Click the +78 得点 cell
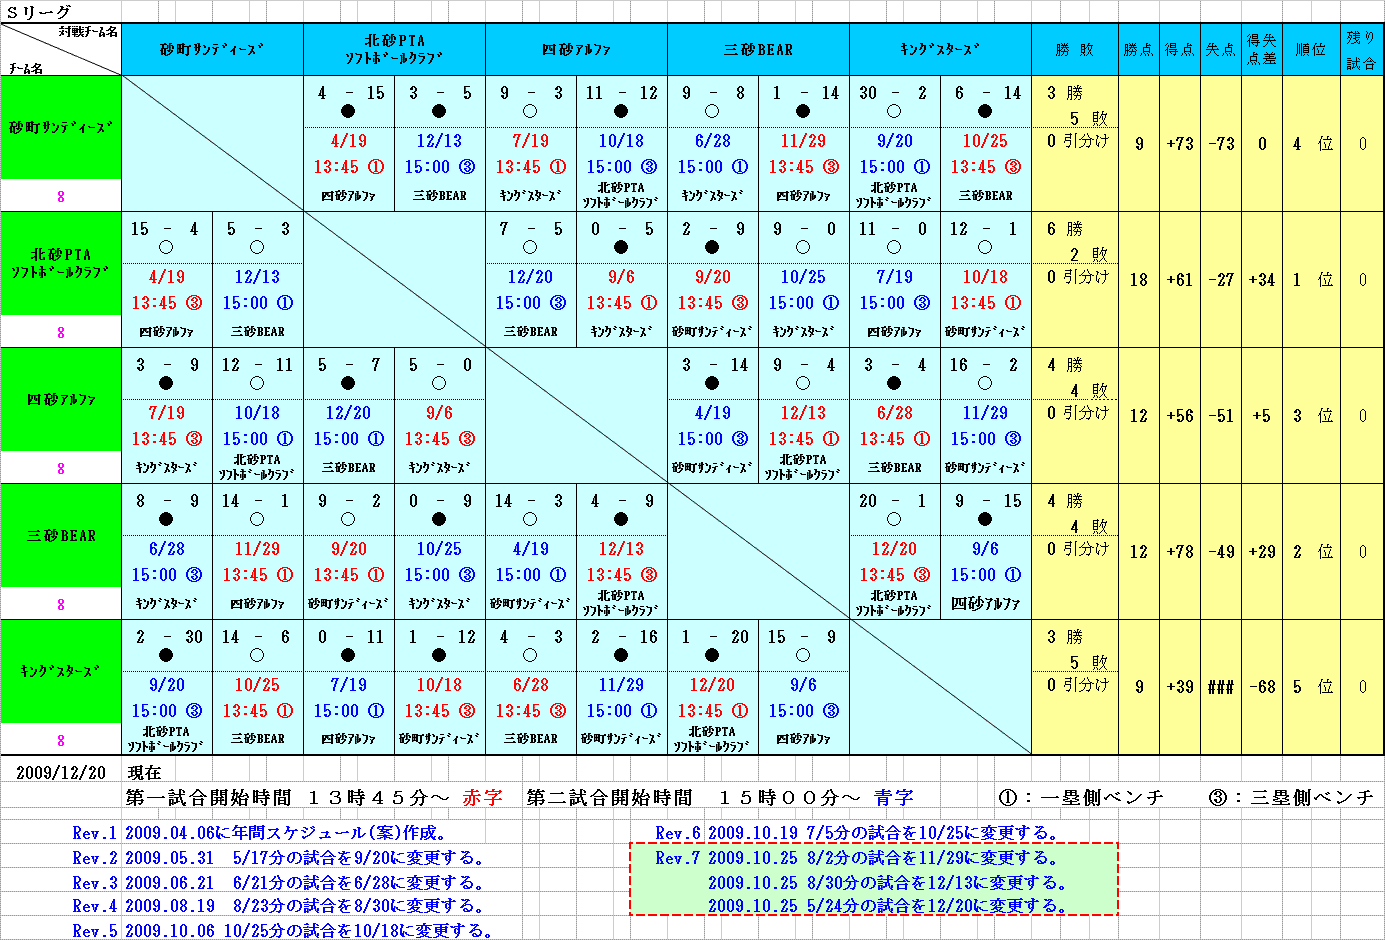Screen dimensions: 1385x940 point(1179,552)
